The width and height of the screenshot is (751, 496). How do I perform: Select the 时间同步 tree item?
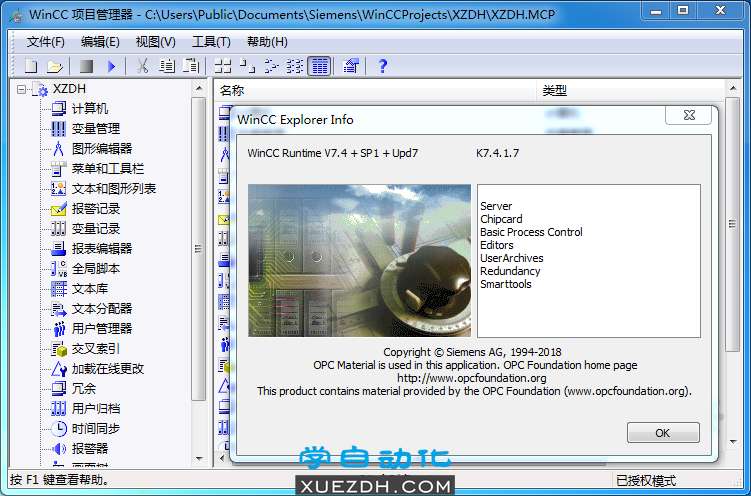pyautogui.click(x=96, y=428)
